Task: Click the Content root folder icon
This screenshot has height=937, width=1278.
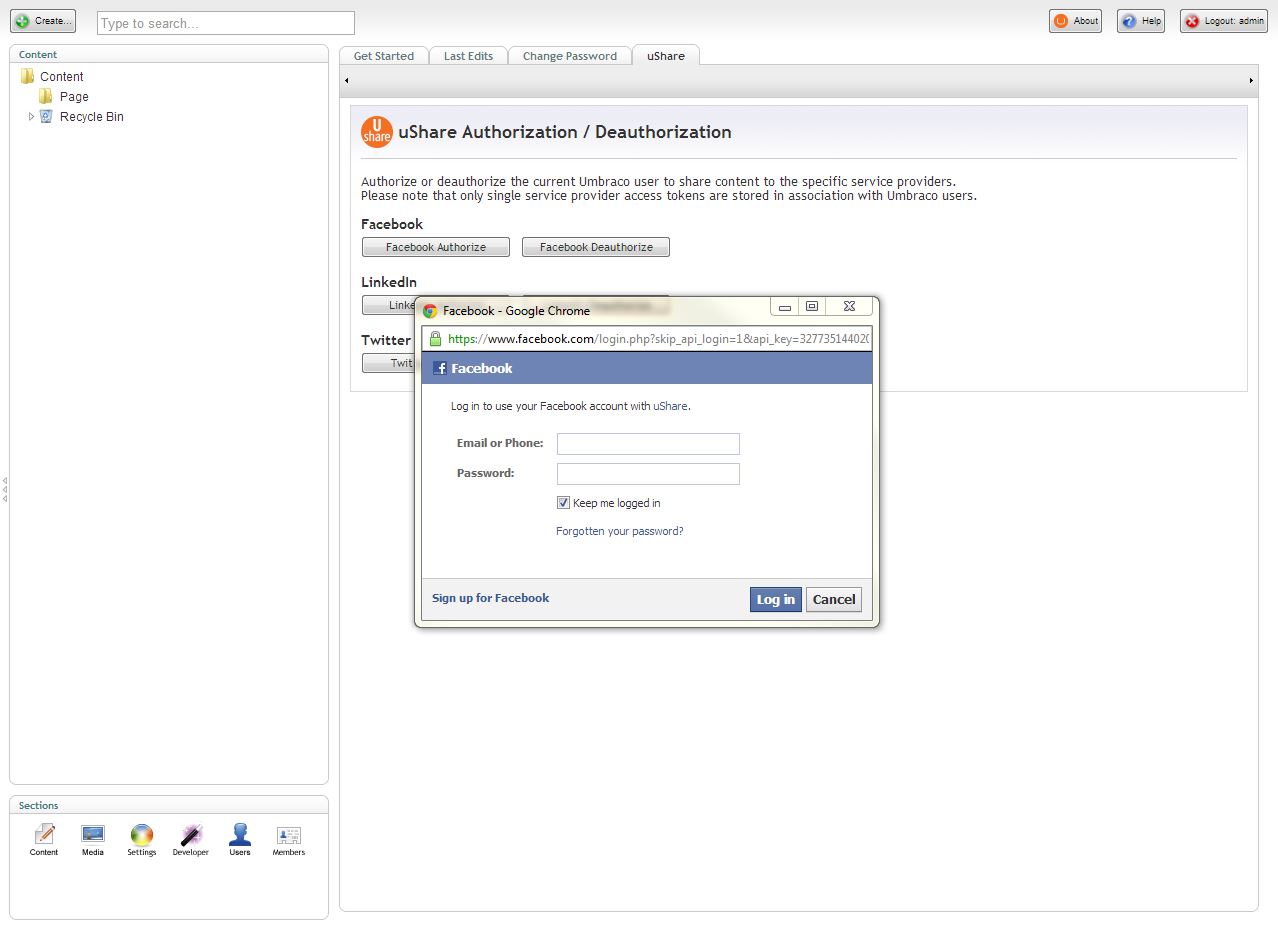Action: (x=27, y=76)
